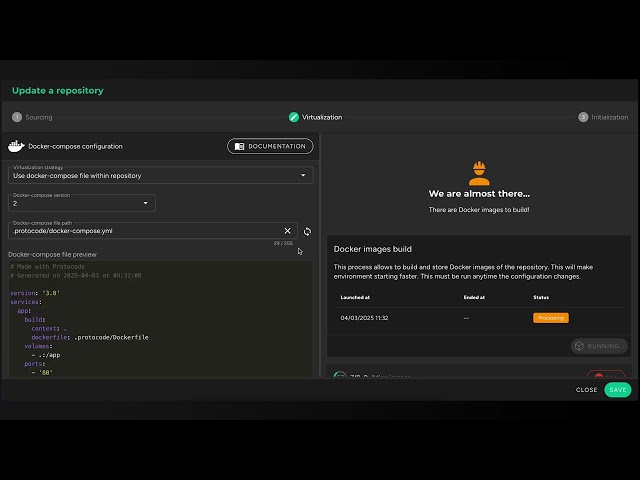Click the Update a repository title

(58, 91)
